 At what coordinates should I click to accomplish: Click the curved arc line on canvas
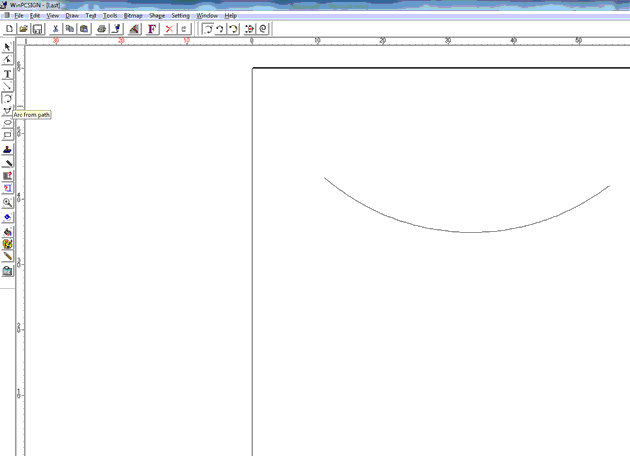point(470,232)
